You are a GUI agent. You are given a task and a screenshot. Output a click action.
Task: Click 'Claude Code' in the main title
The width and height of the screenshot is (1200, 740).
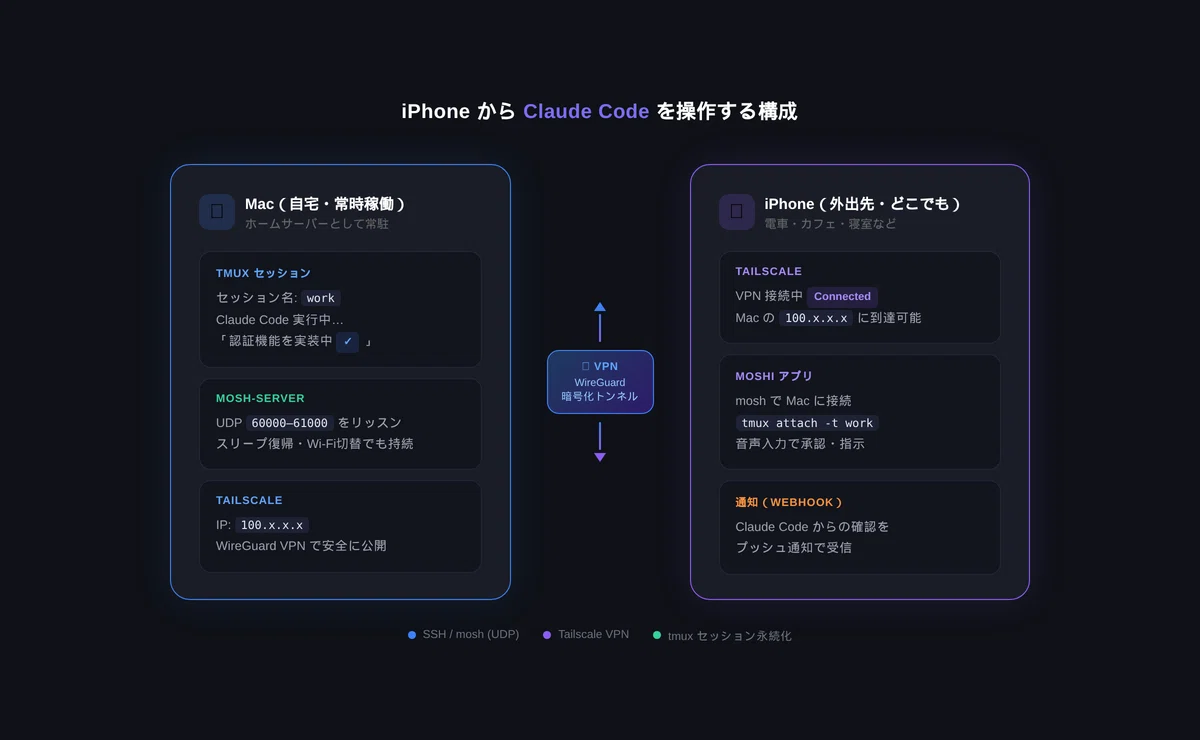click(586, 111)
